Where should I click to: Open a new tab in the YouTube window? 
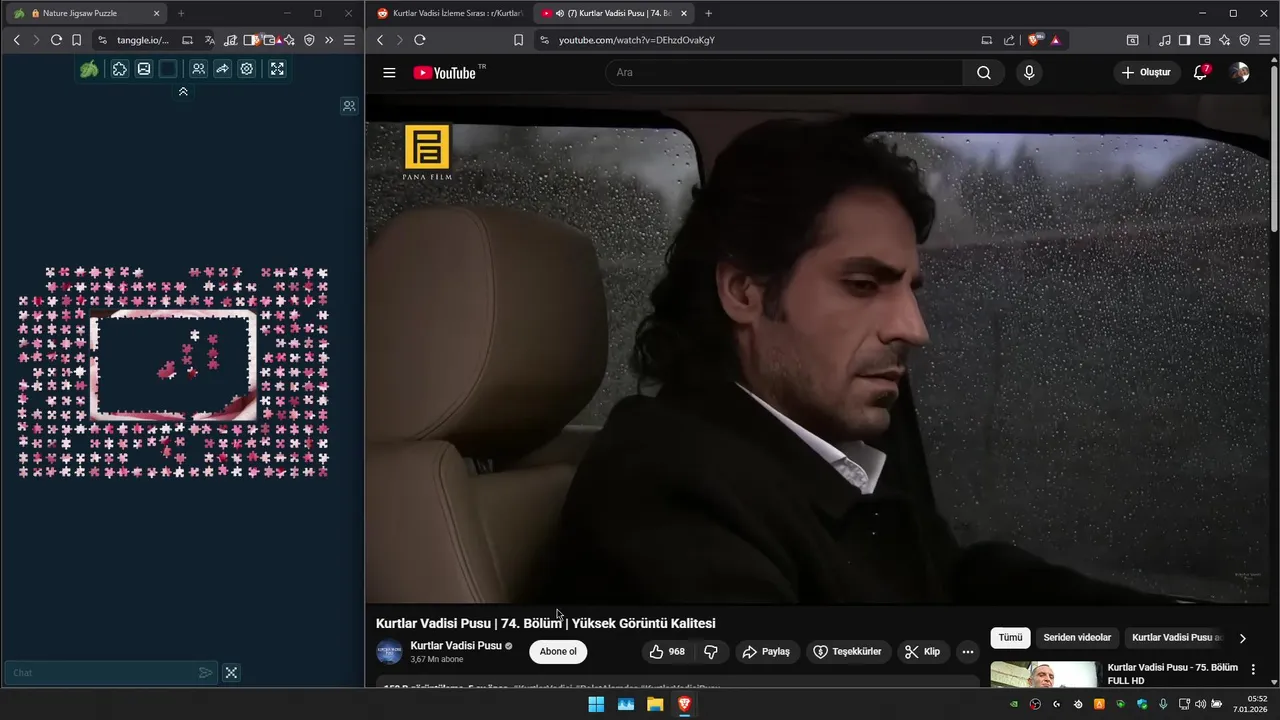point(708,13)
